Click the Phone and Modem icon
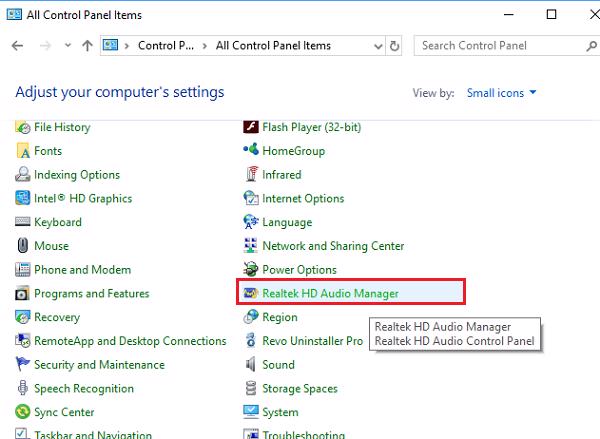 [23, 269]
